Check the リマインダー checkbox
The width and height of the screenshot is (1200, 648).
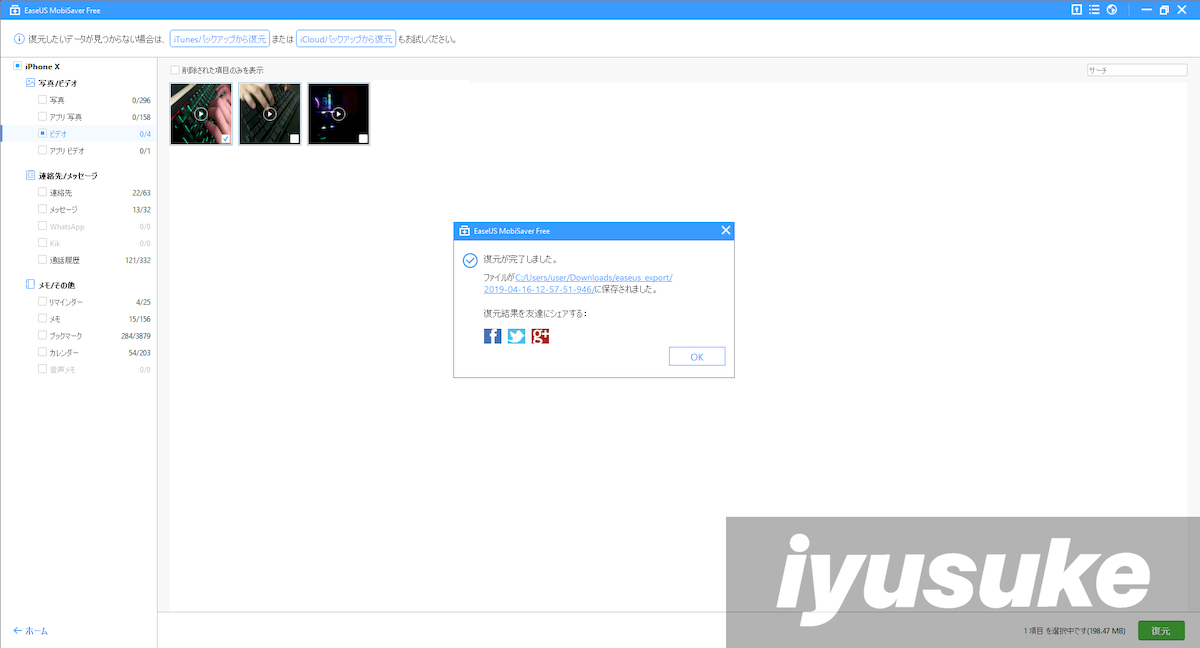click(x=42, y=301)
